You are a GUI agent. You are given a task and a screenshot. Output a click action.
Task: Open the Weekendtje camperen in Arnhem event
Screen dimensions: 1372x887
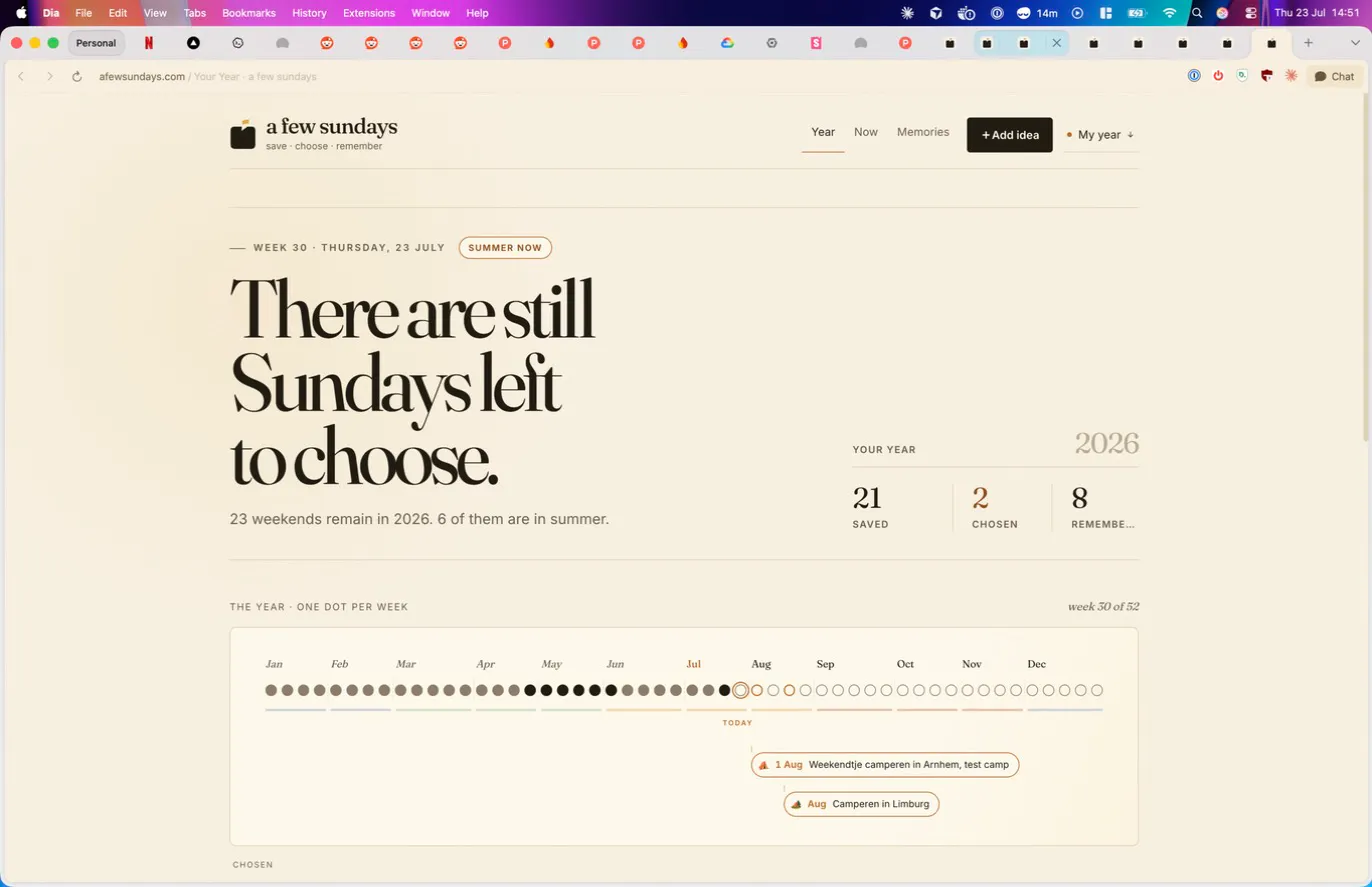coord(885,765)
